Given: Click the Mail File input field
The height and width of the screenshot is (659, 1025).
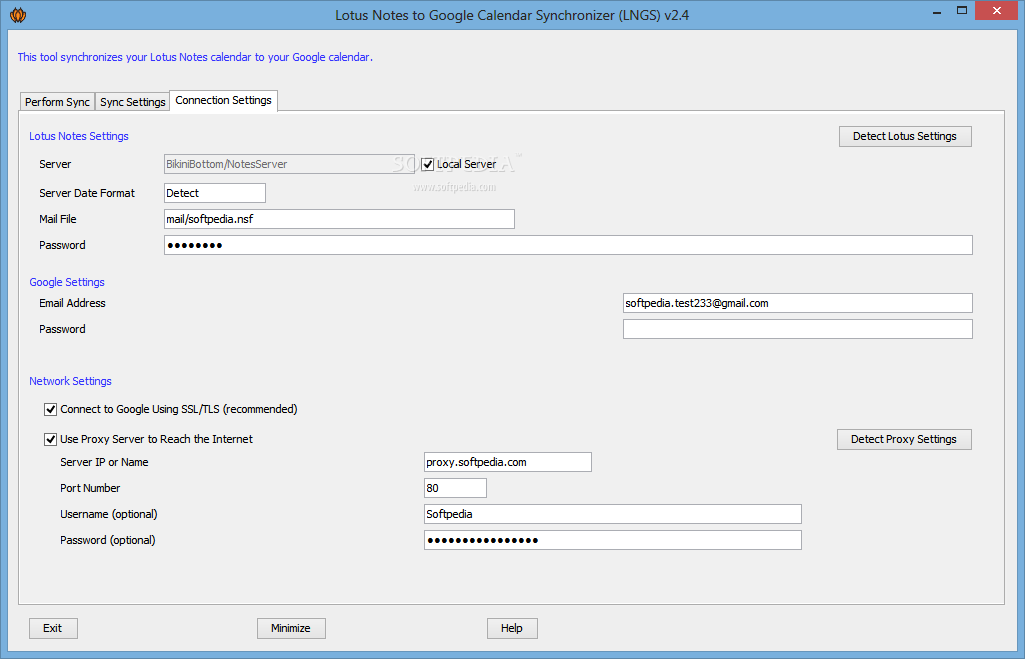Looking at the screenshot, I should (x=339, y=219).
